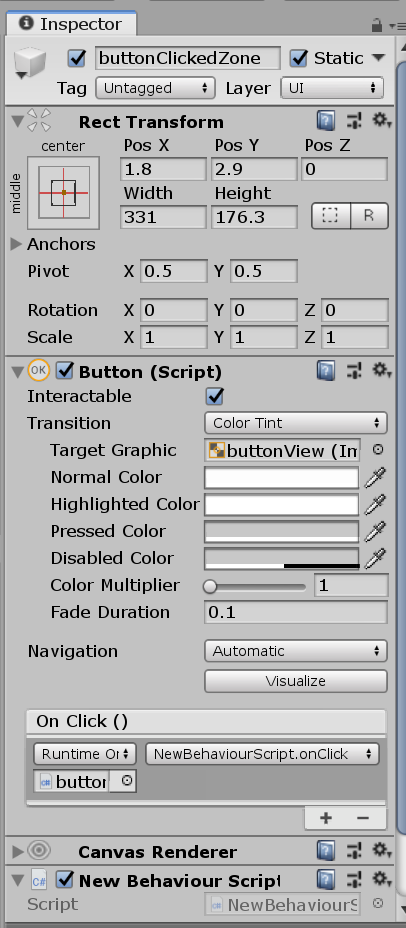This screenshot has width=406, height=928.
Task: Disable the Static checkbox
Action: click(299, 58)
